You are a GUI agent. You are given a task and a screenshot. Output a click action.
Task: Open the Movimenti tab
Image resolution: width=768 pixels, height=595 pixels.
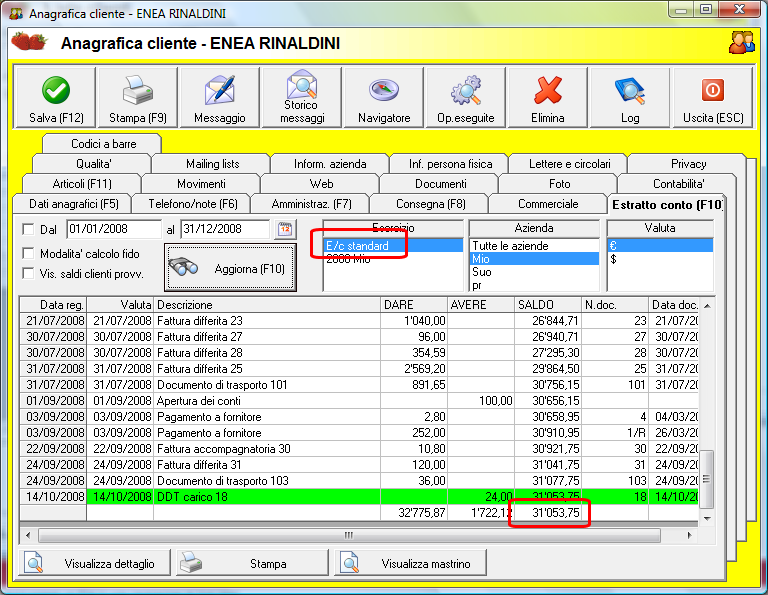click(x=201, y=184)
